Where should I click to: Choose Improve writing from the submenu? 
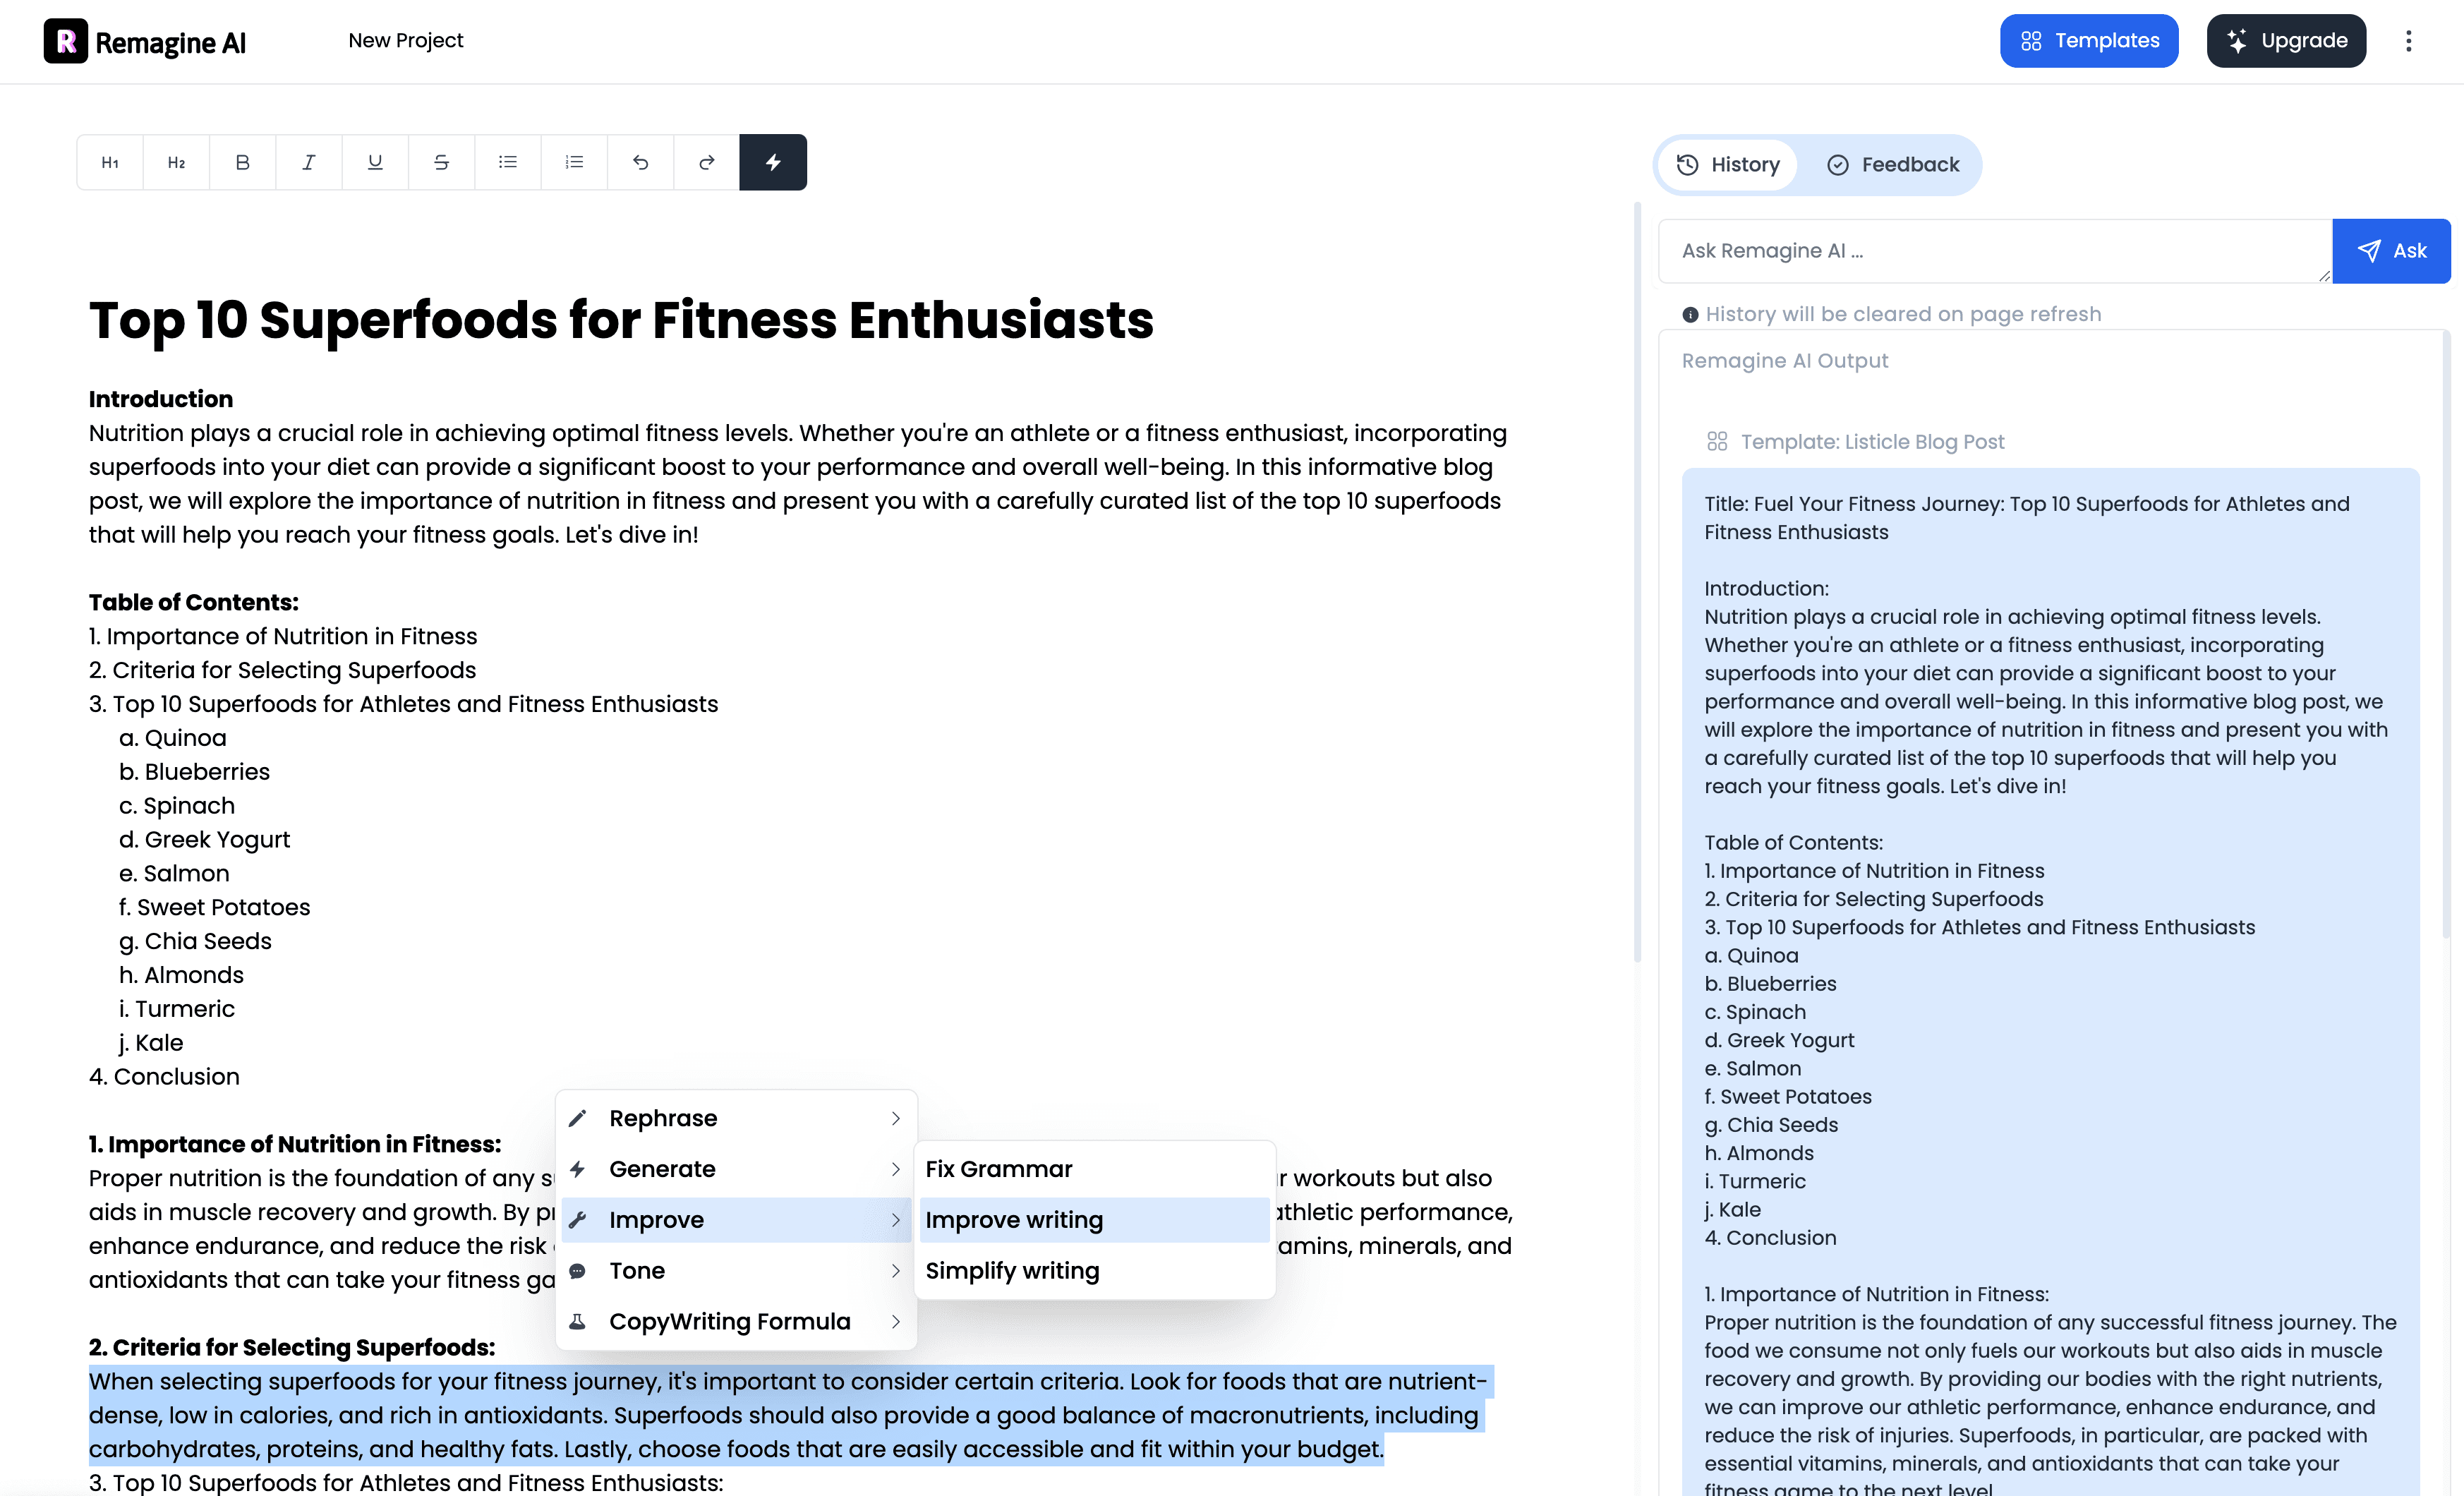click(1094, 1220)
